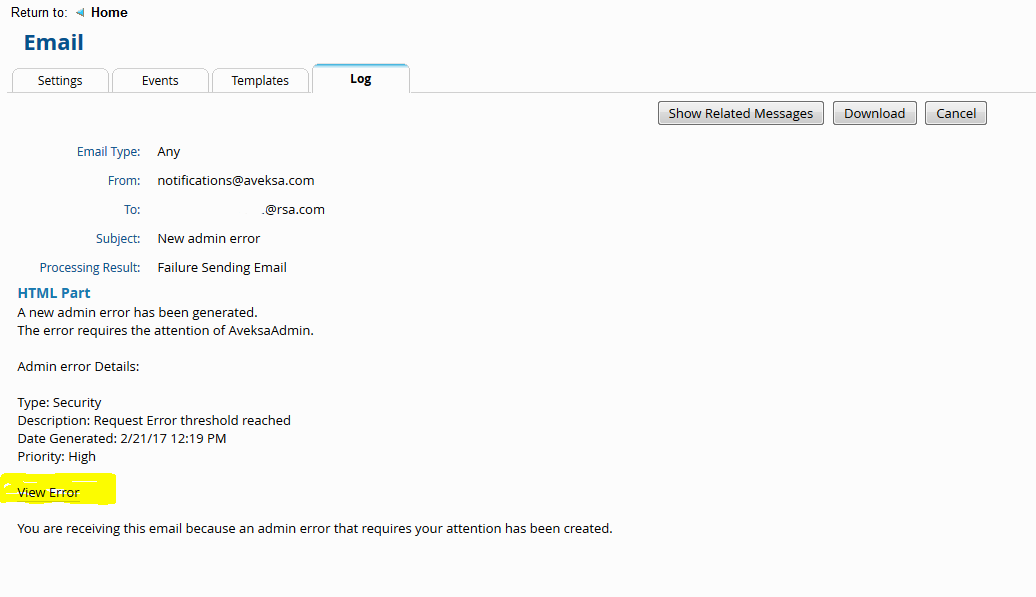Click the Email page heading
Image resolution: width=1036 pixels, height=597 pixels.
[x=54, y=43]
